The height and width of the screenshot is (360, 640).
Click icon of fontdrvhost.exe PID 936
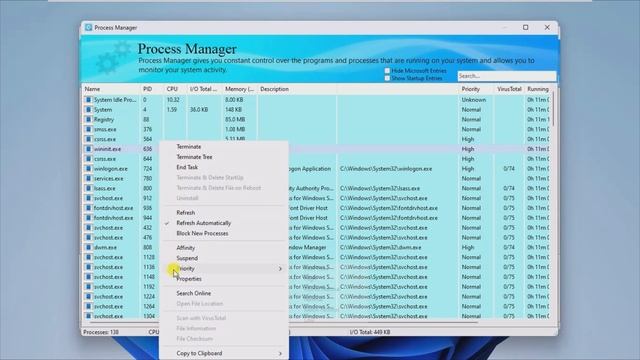pos(88,208)
